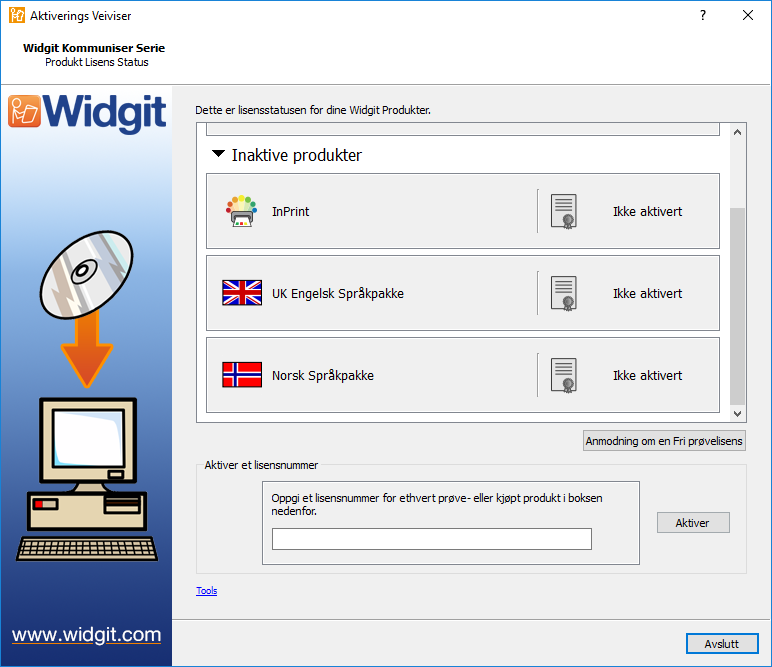Click Inaktive produkter heading text

click(296, 155)
